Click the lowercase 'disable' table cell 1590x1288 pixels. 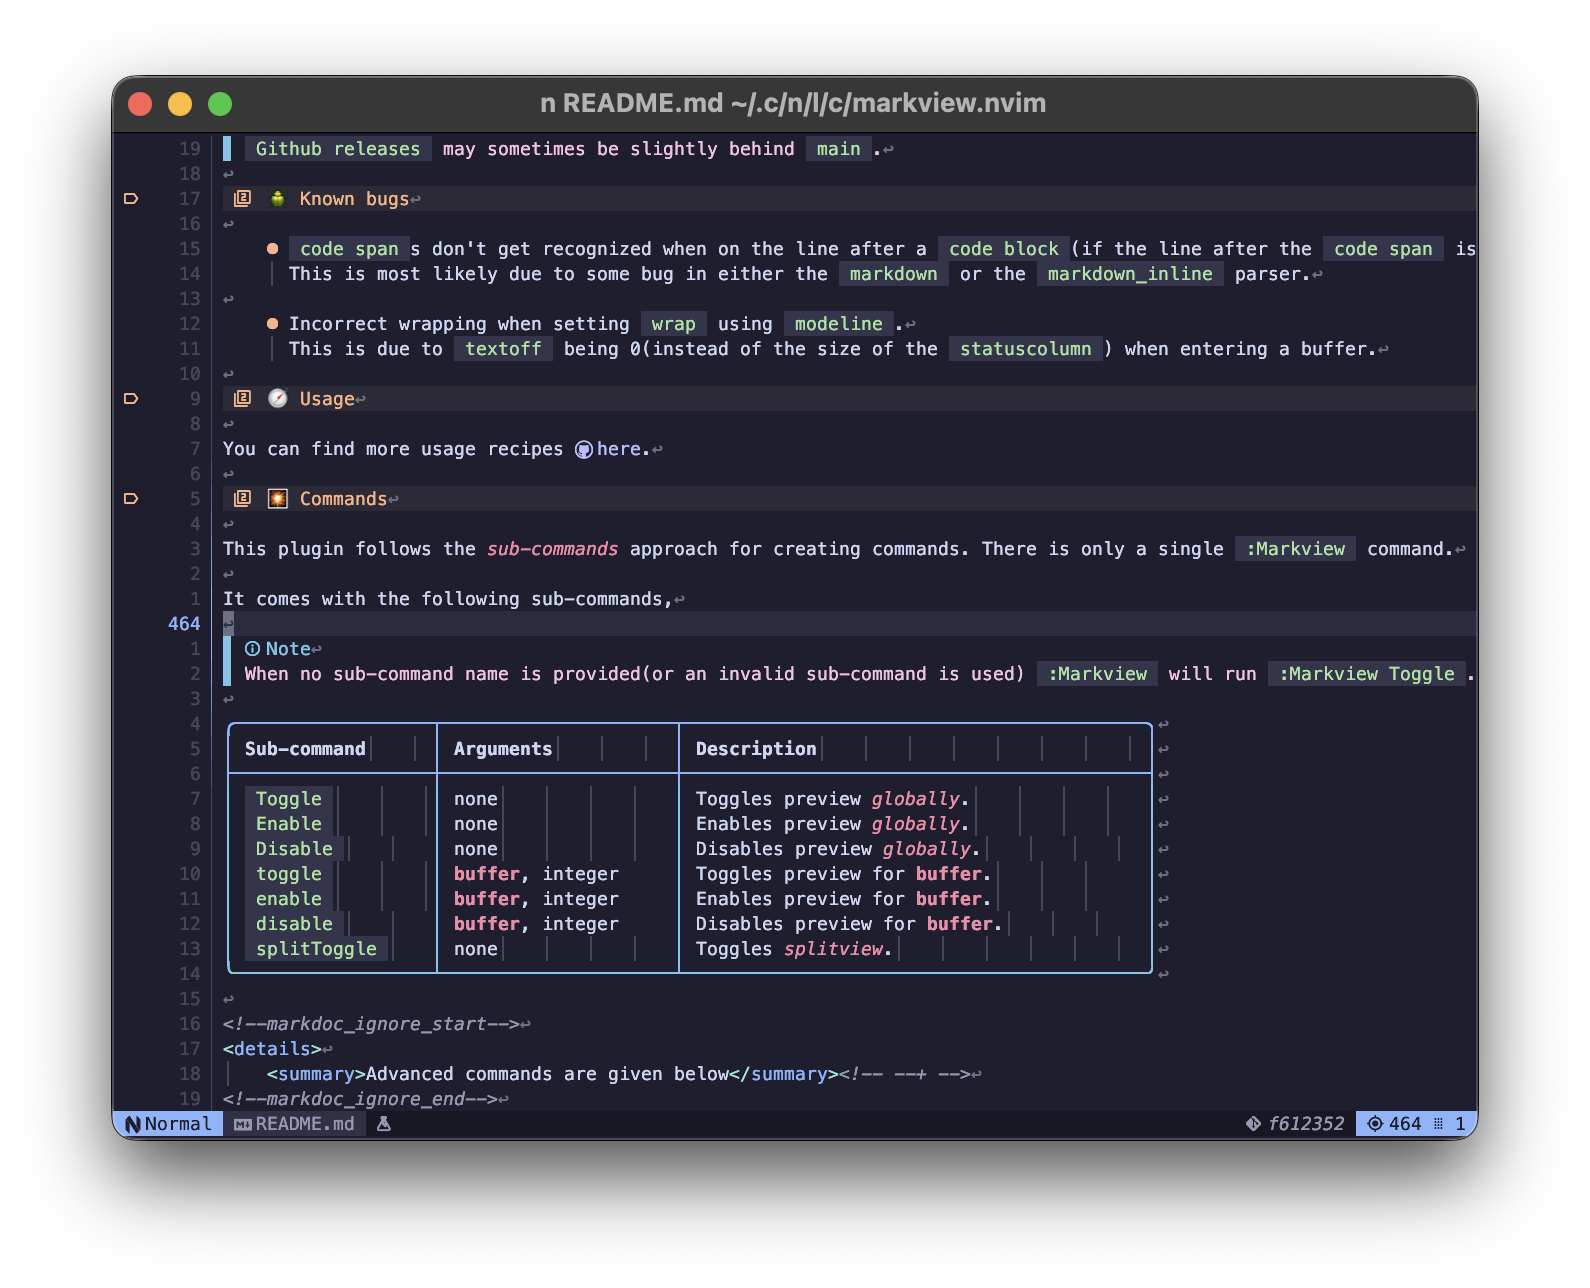(294, 924)
